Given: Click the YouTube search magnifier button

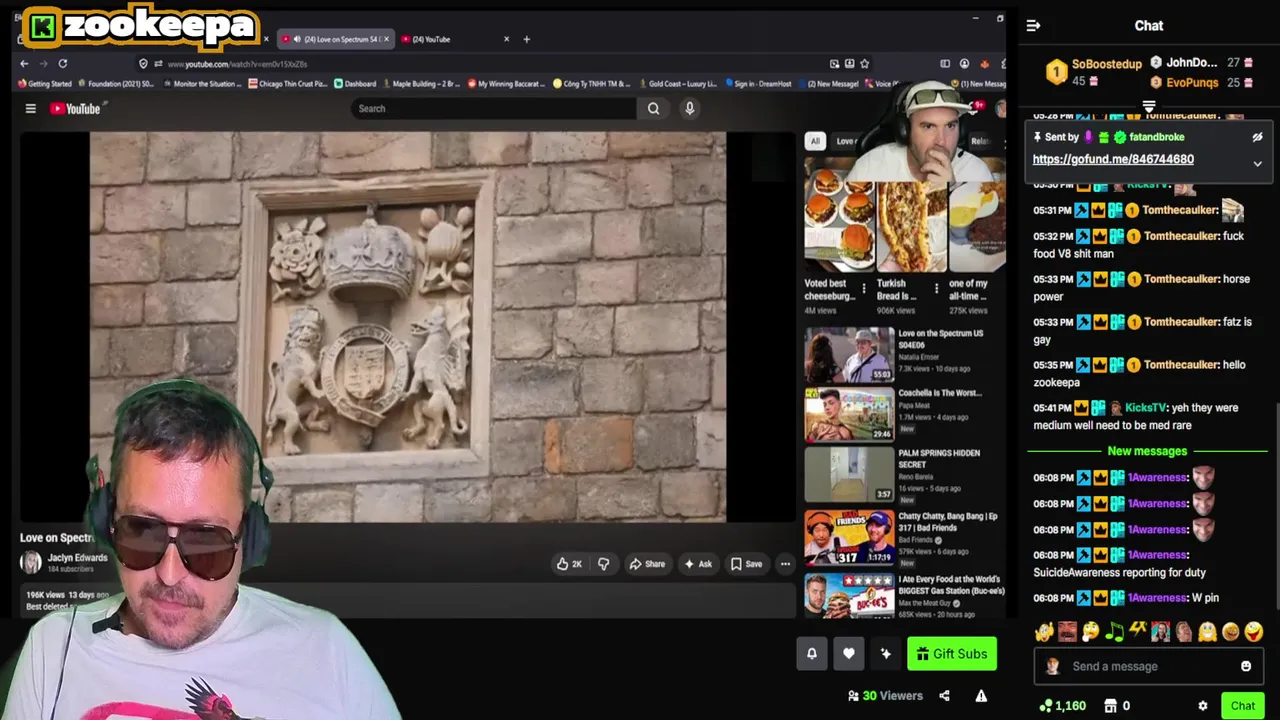Looking at the screenshot, I should 653,108.
